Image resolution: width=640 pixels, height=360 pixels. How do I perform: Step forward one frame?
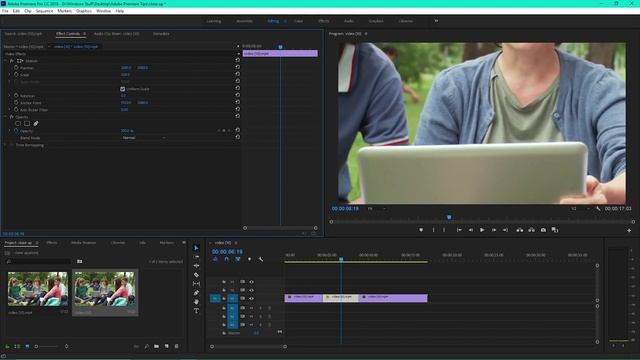coord(494,230)
